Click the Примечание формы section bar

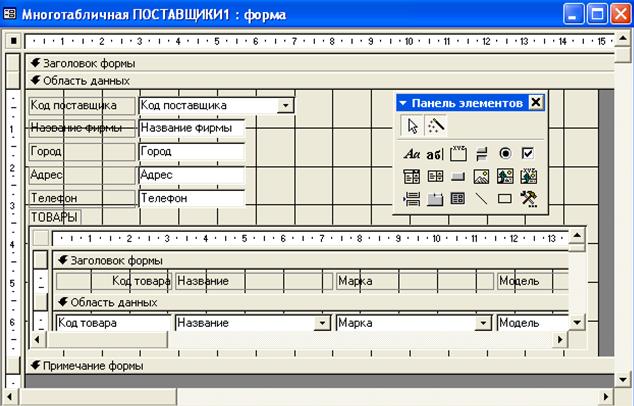coord(300,365)
